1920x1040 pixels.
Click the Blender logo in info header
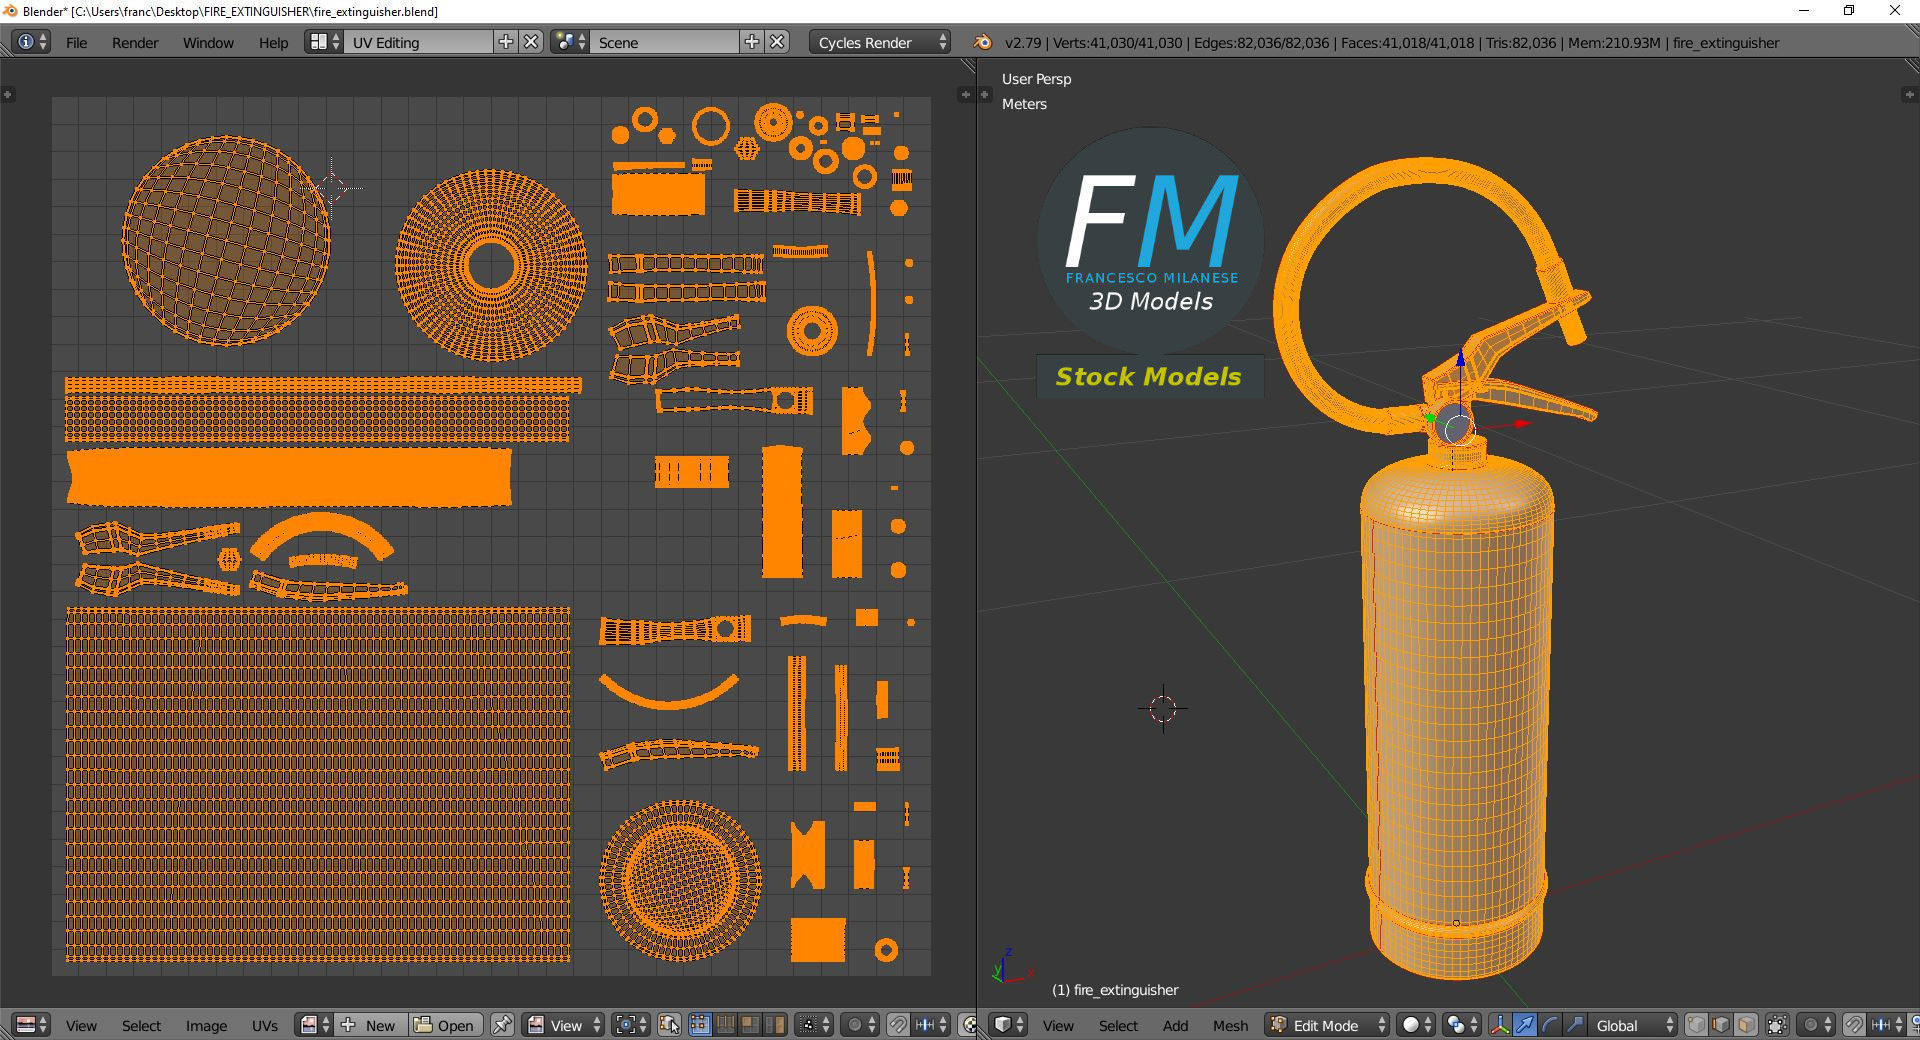(983, 42)
